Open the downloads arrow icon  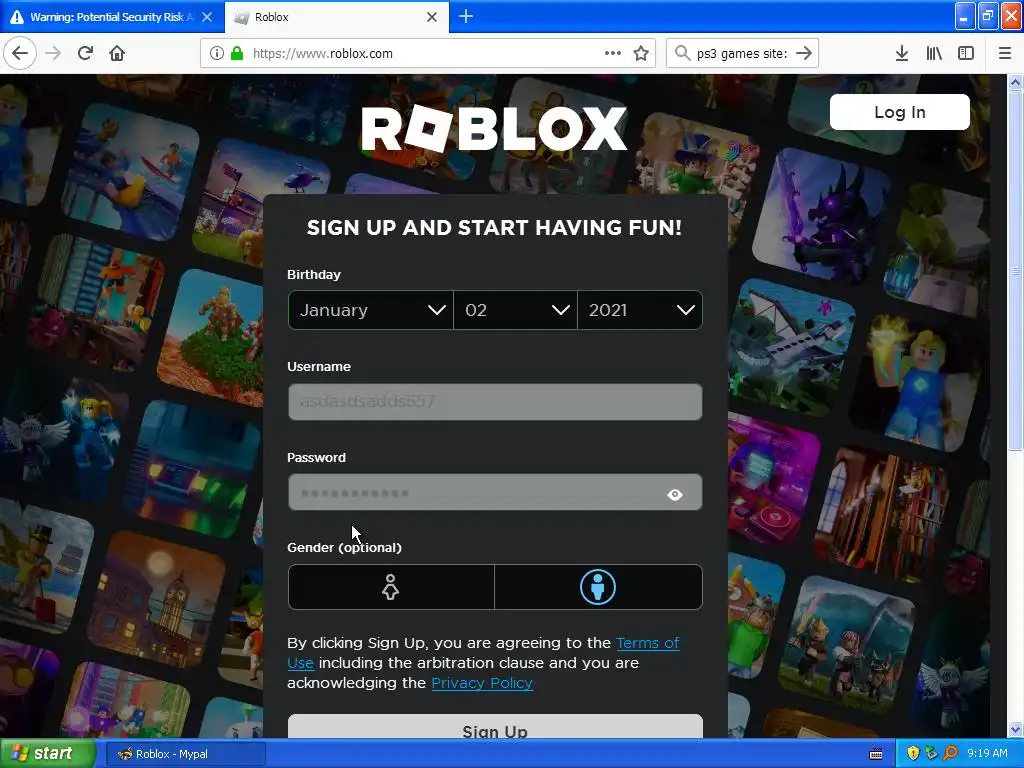[x=902, y=54]
